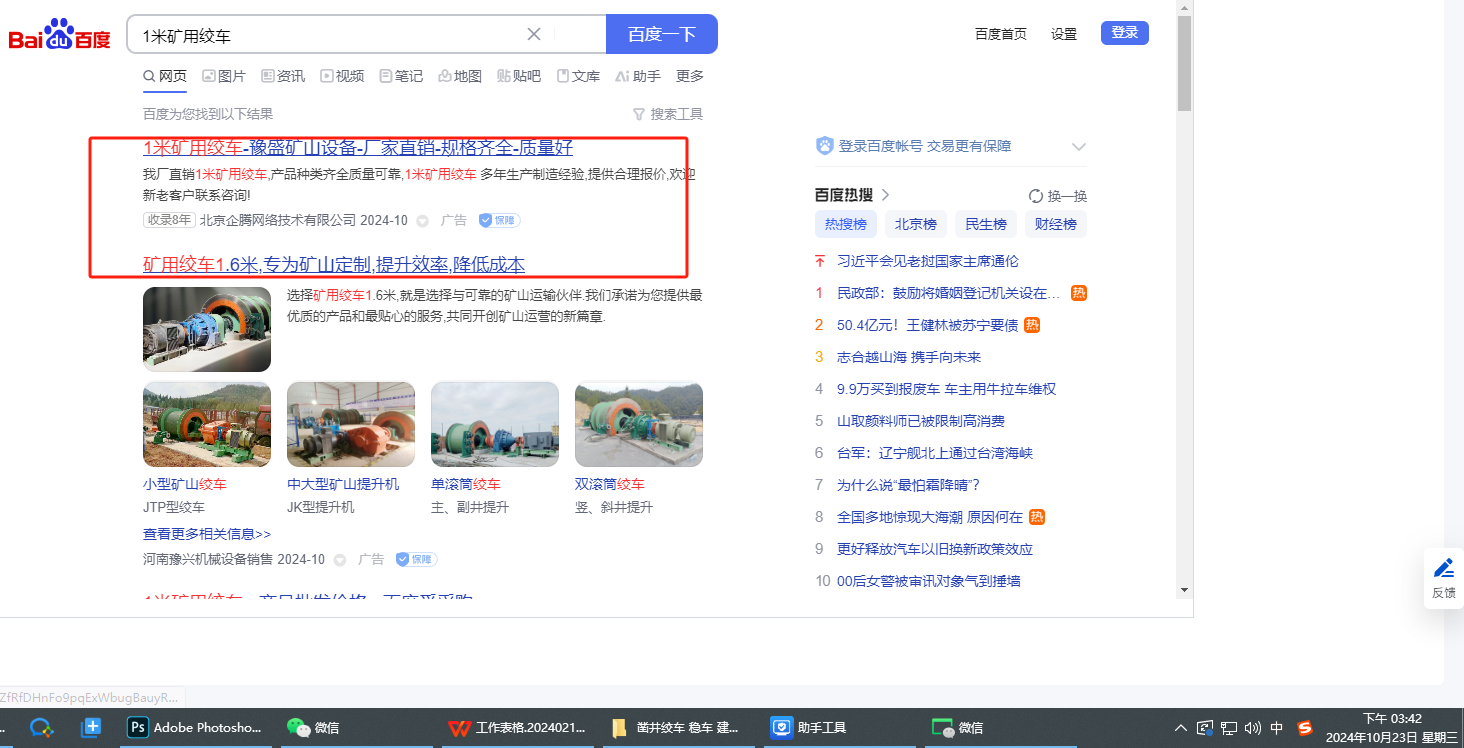
Task: Click the large winch image beside 选择矿用绞车1.6米
Action: pyautogui.click(x=207, y=330)
